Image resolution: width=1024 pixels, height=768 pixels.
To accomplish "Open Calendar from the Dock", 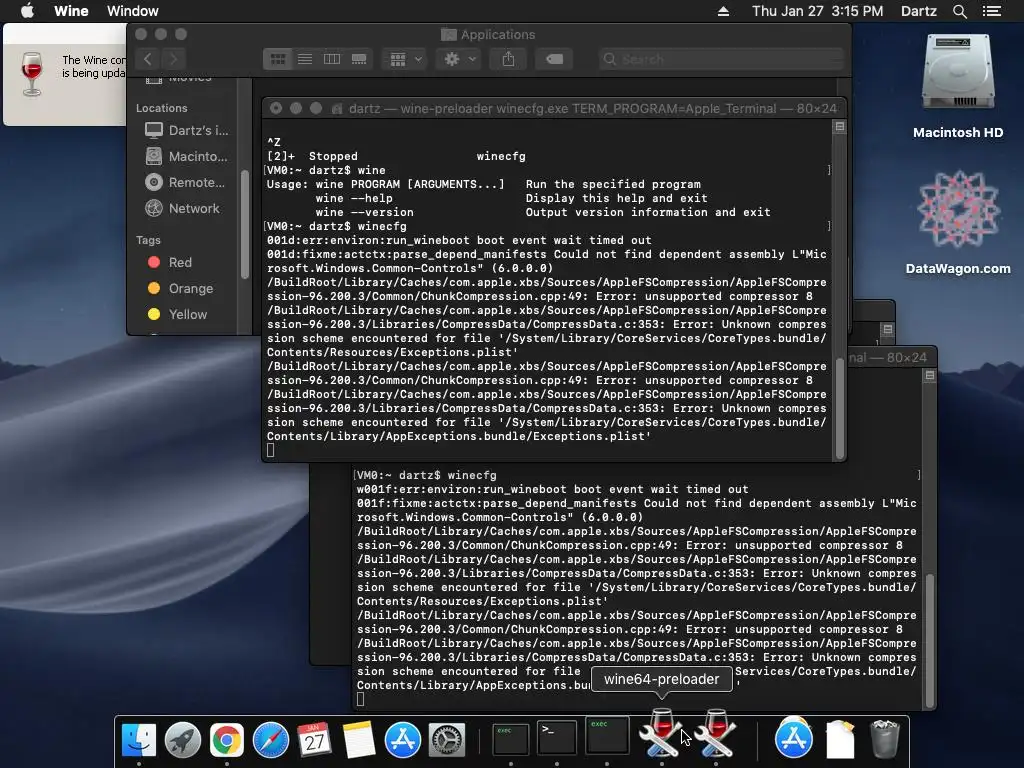I will 315,740.
